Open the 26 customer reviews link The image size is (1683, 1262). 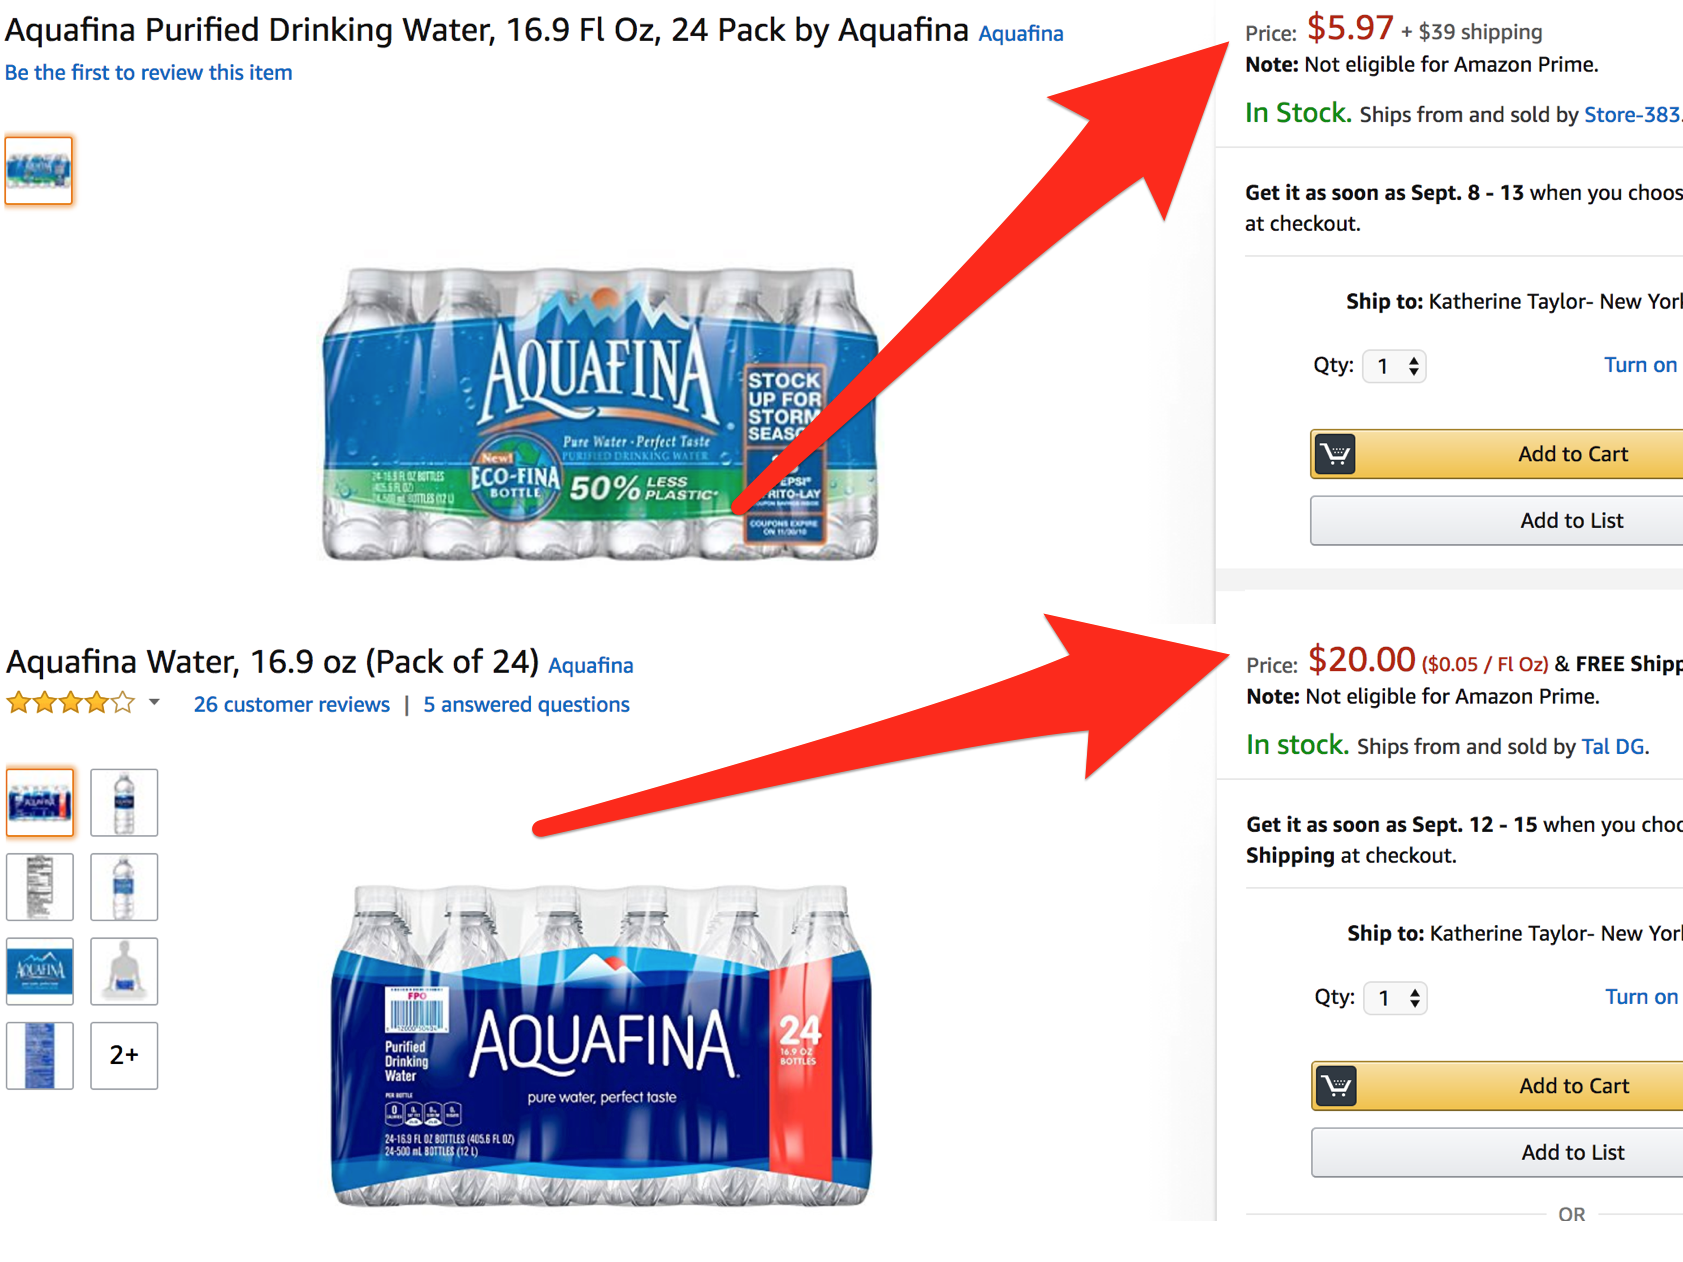tap(292, 705)
